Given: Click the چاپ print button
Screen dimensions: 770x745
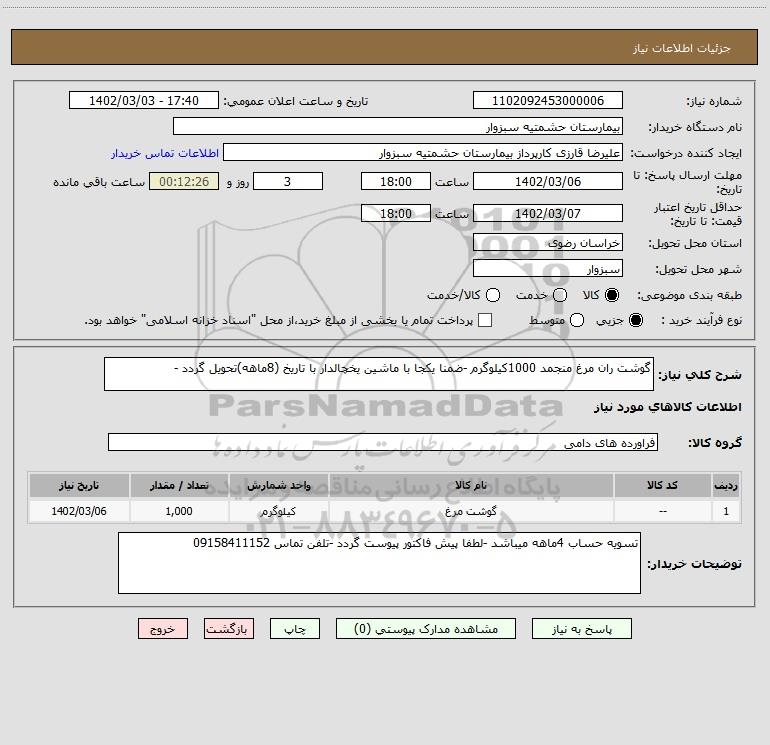Looking at the screenshot, I should pyautogui.click(x=295, y=629).
